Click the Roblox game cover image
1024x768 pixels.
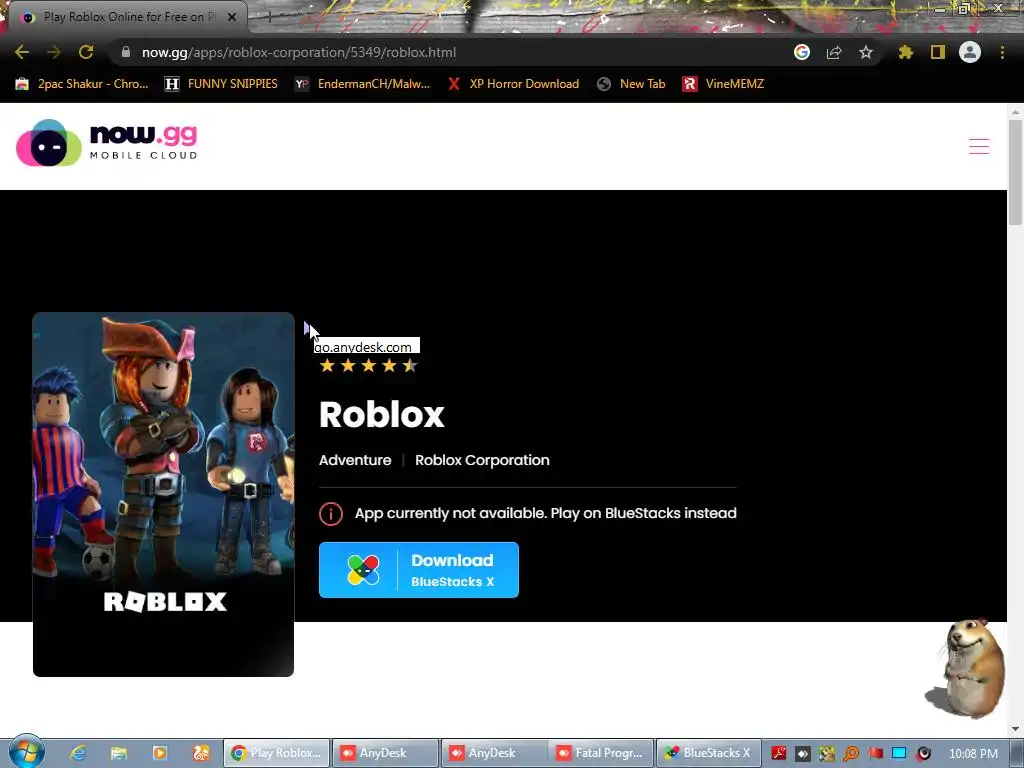[163, 494]
